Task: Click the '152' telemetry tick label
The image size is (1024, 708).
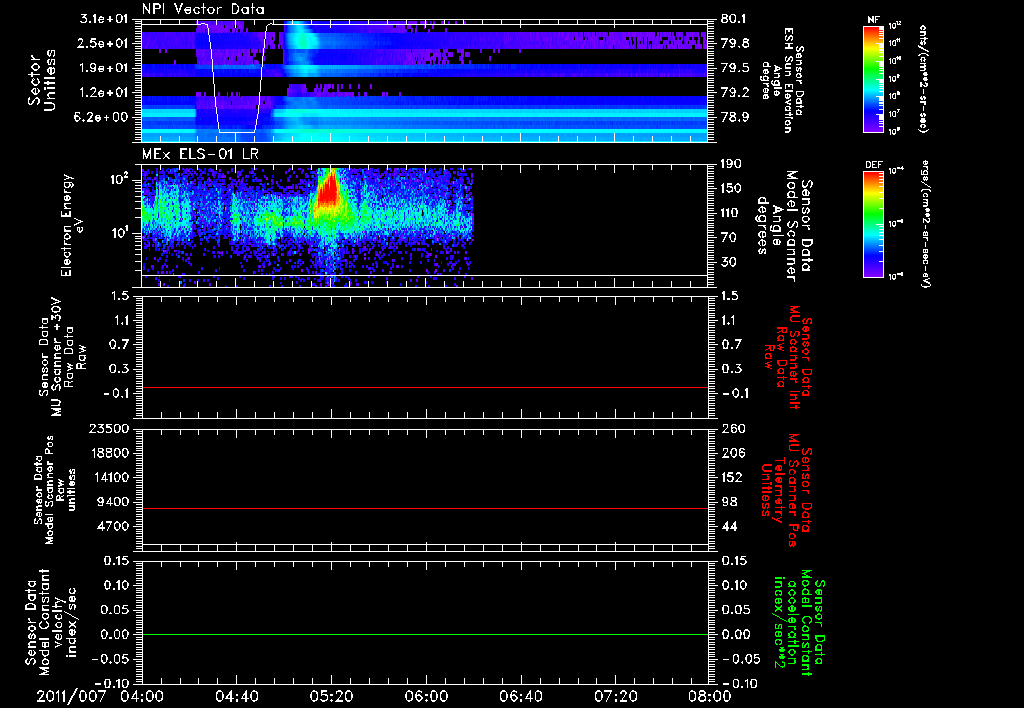Action: tap(731, 477)
